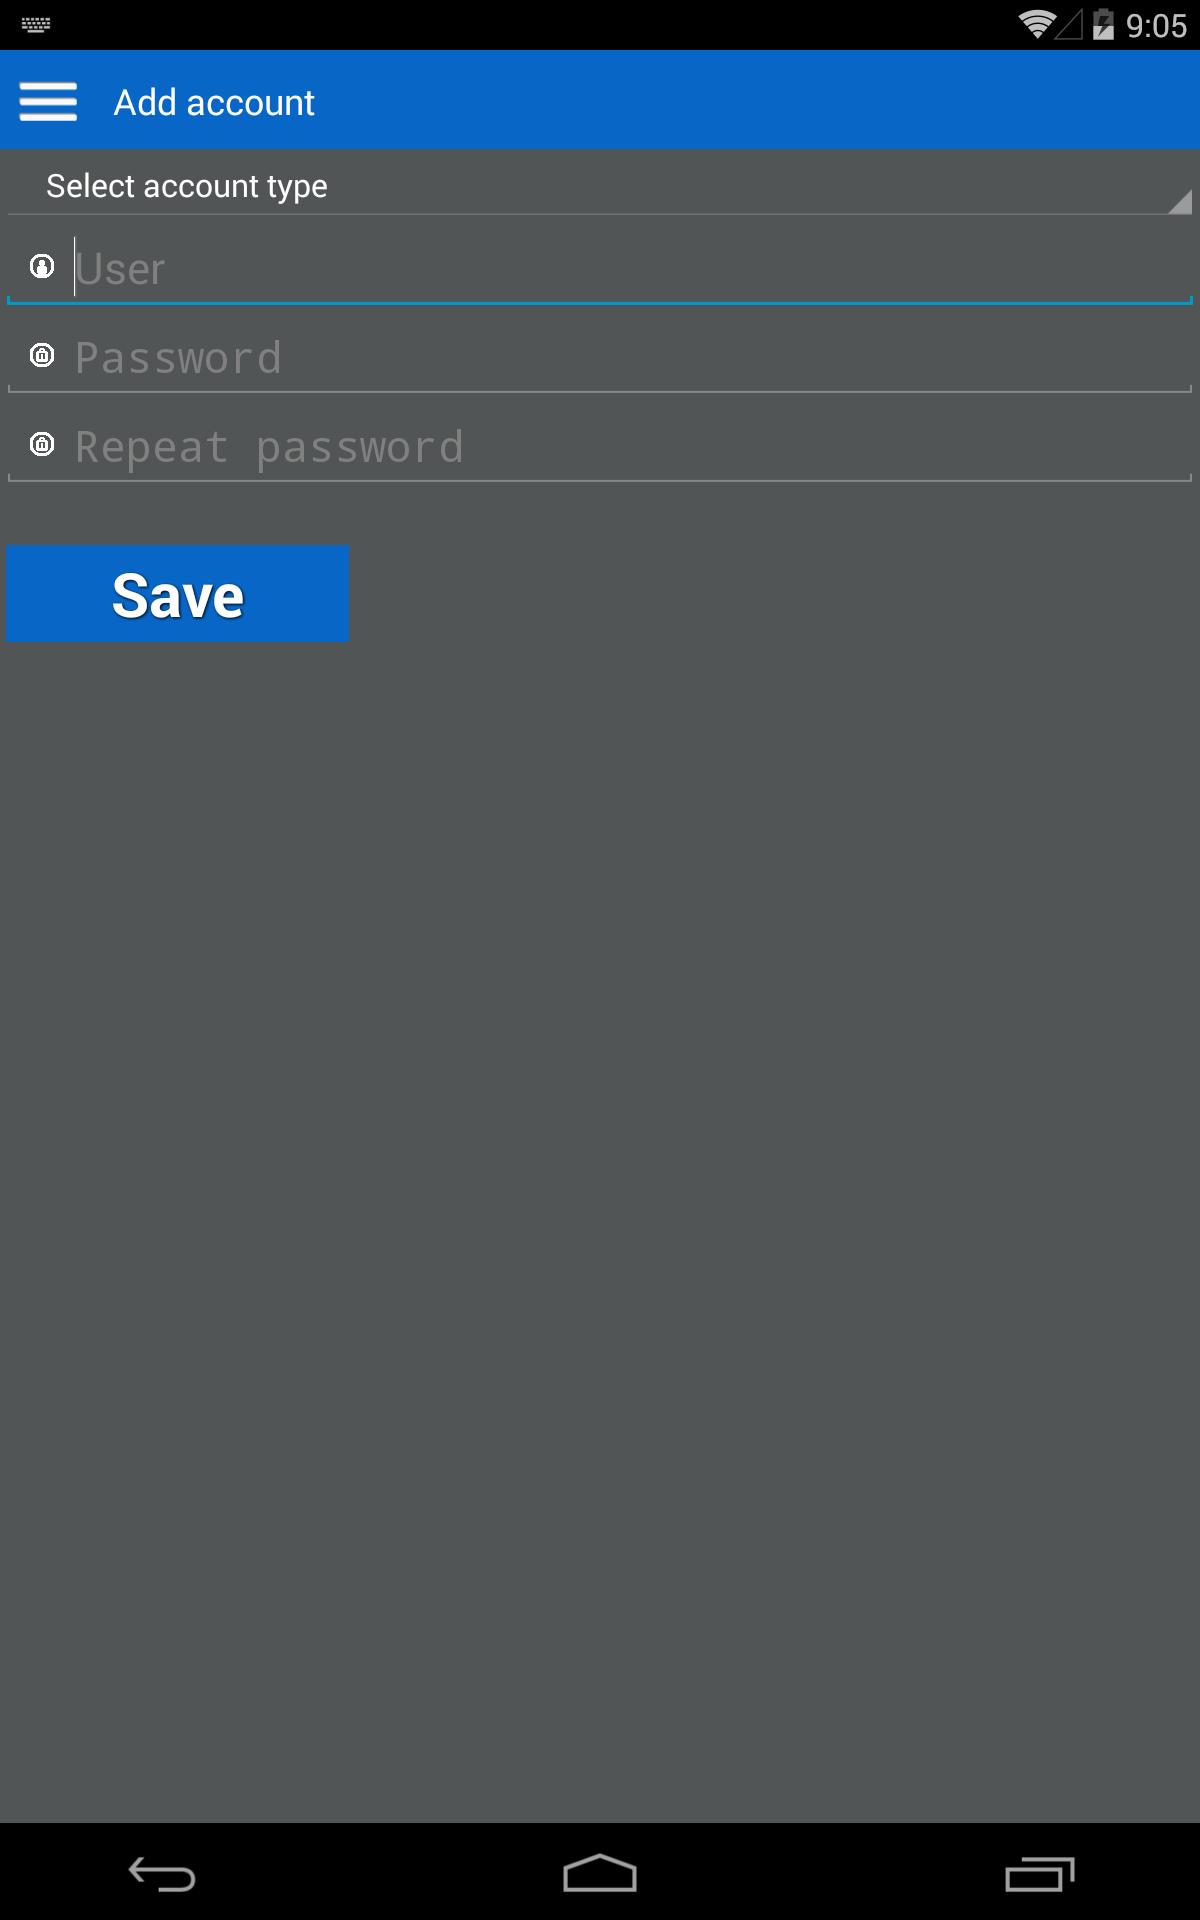Click the Add account title text
Viewport: 1200px width, 1920px height.
[x=214, y=102]
